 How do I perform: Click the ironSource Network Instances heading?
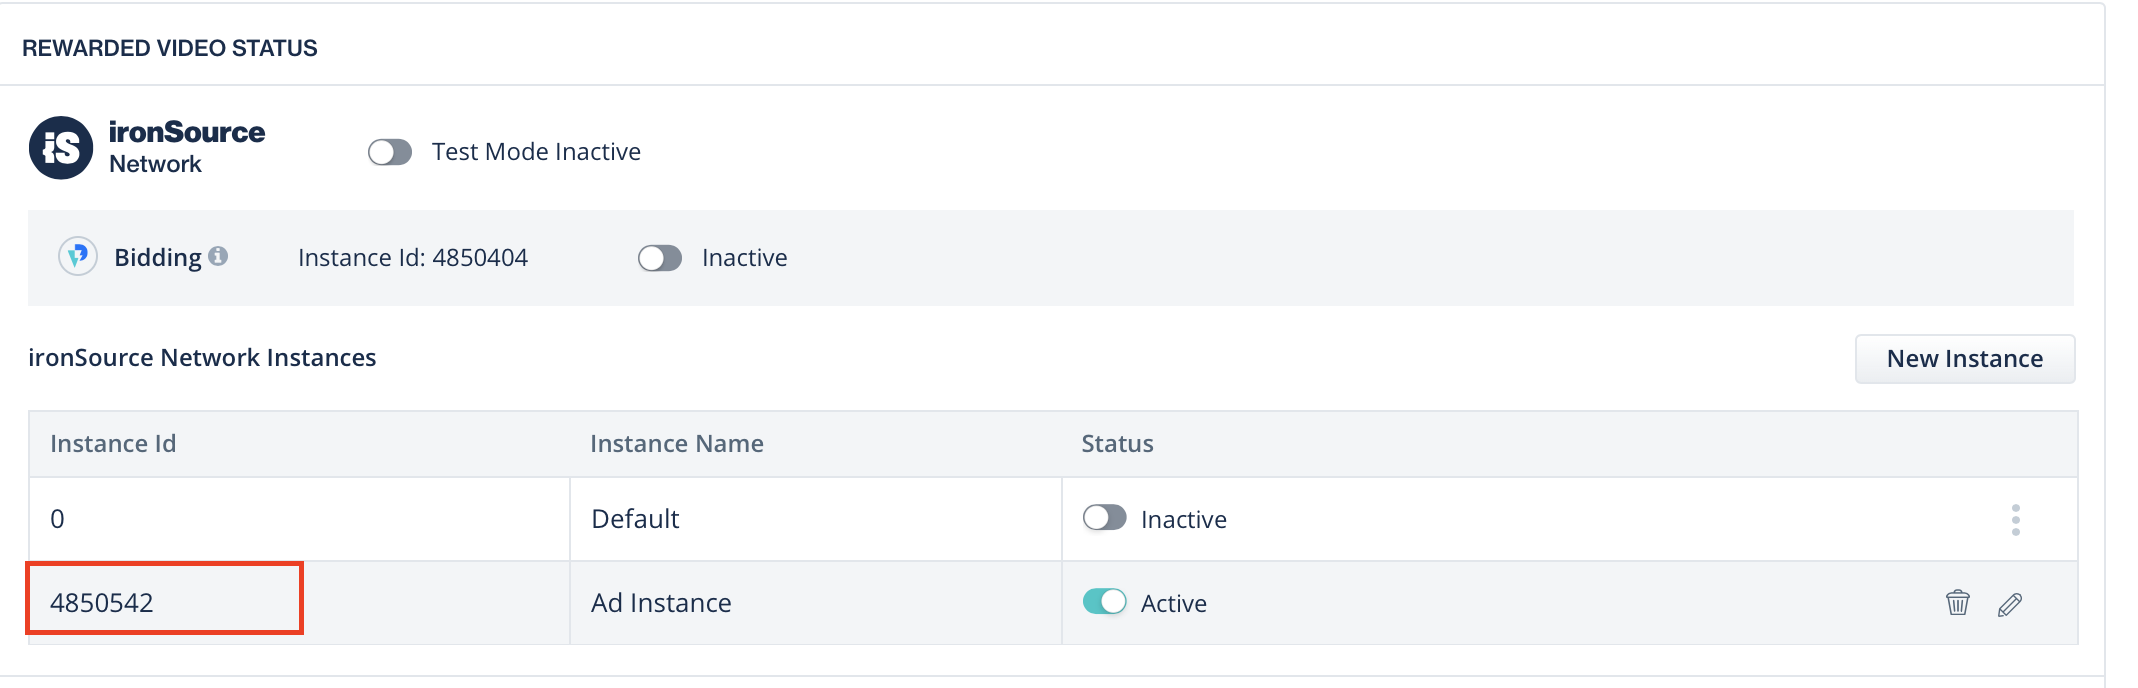202,358
